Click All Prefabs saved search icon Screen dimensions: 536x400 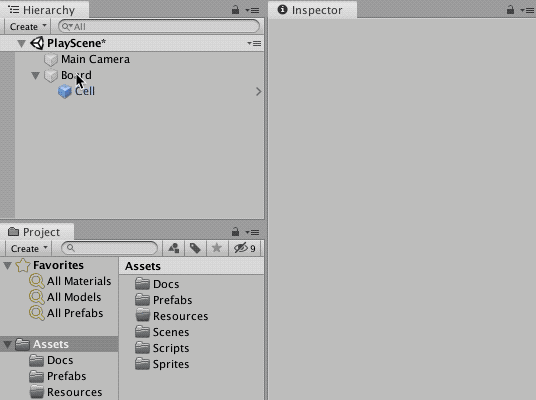(x=37, y=313)
